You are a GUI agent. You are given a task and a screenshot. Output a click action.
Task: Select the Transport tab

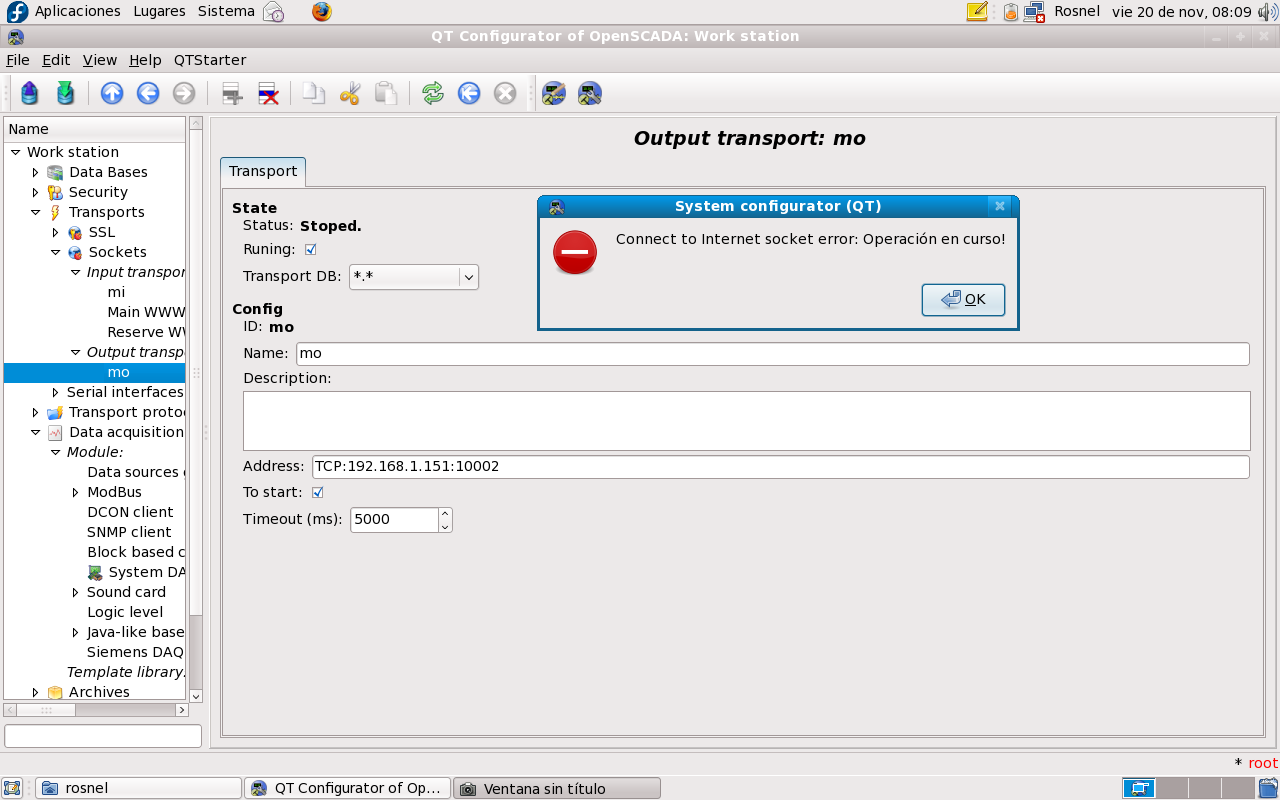tap(263, 171)
